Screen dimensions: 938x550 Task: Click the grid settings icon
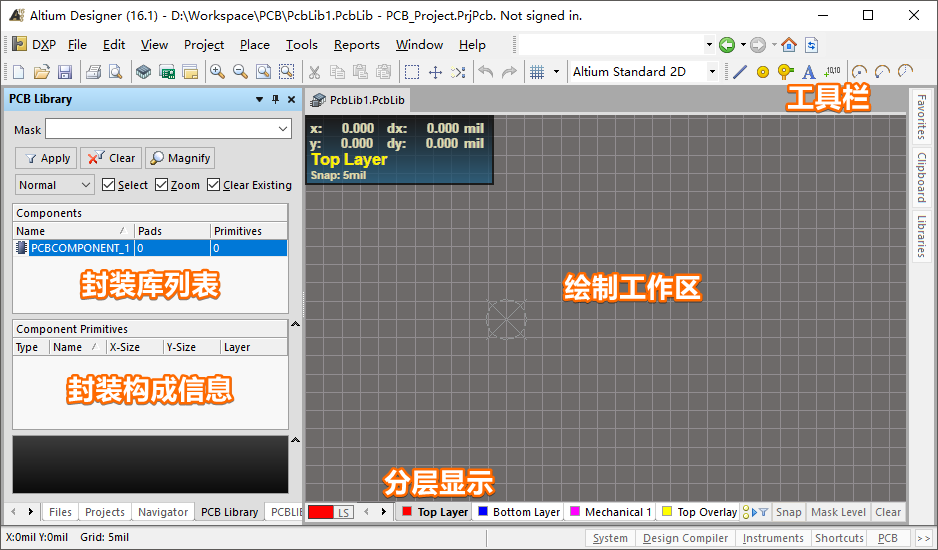pyautogui.click(x=537, y=72)
